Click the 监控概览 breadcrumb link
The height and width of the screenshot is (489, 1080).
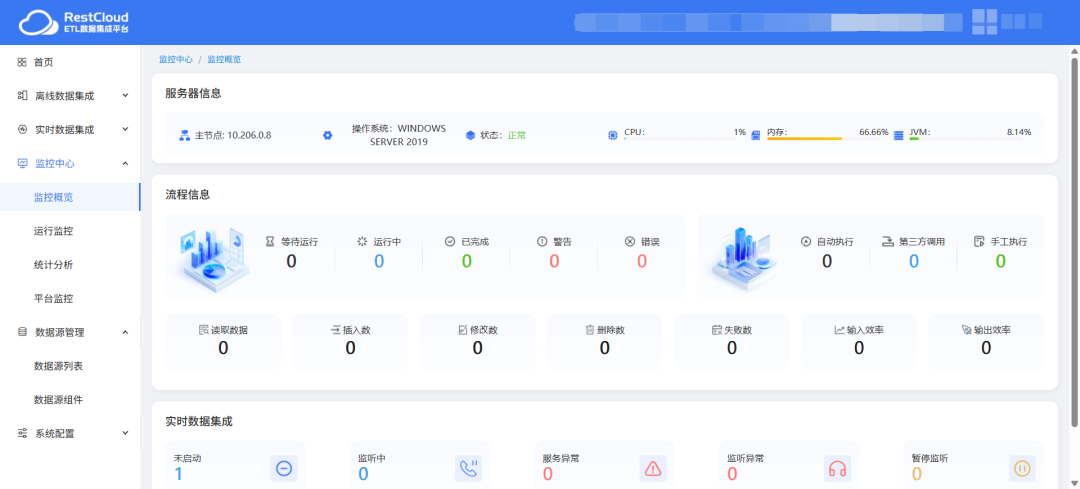(x=225, y=60)
